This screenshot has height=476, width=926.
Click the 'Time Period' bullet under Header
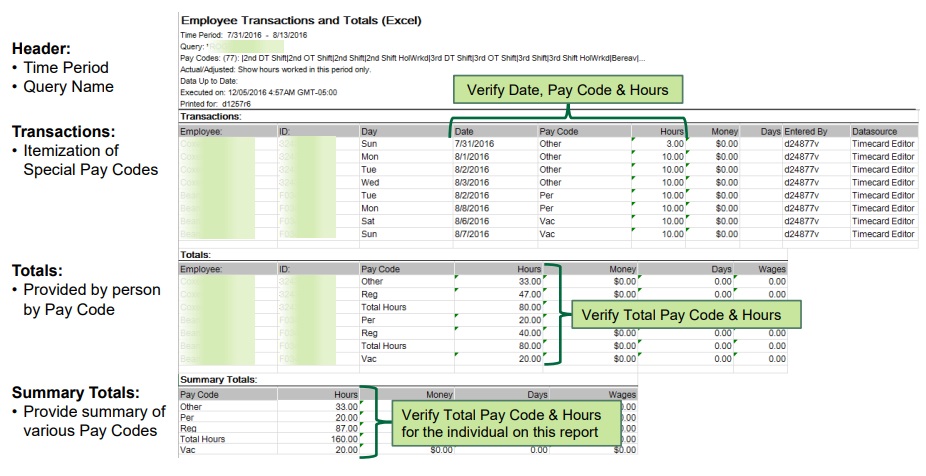point(67,68)
